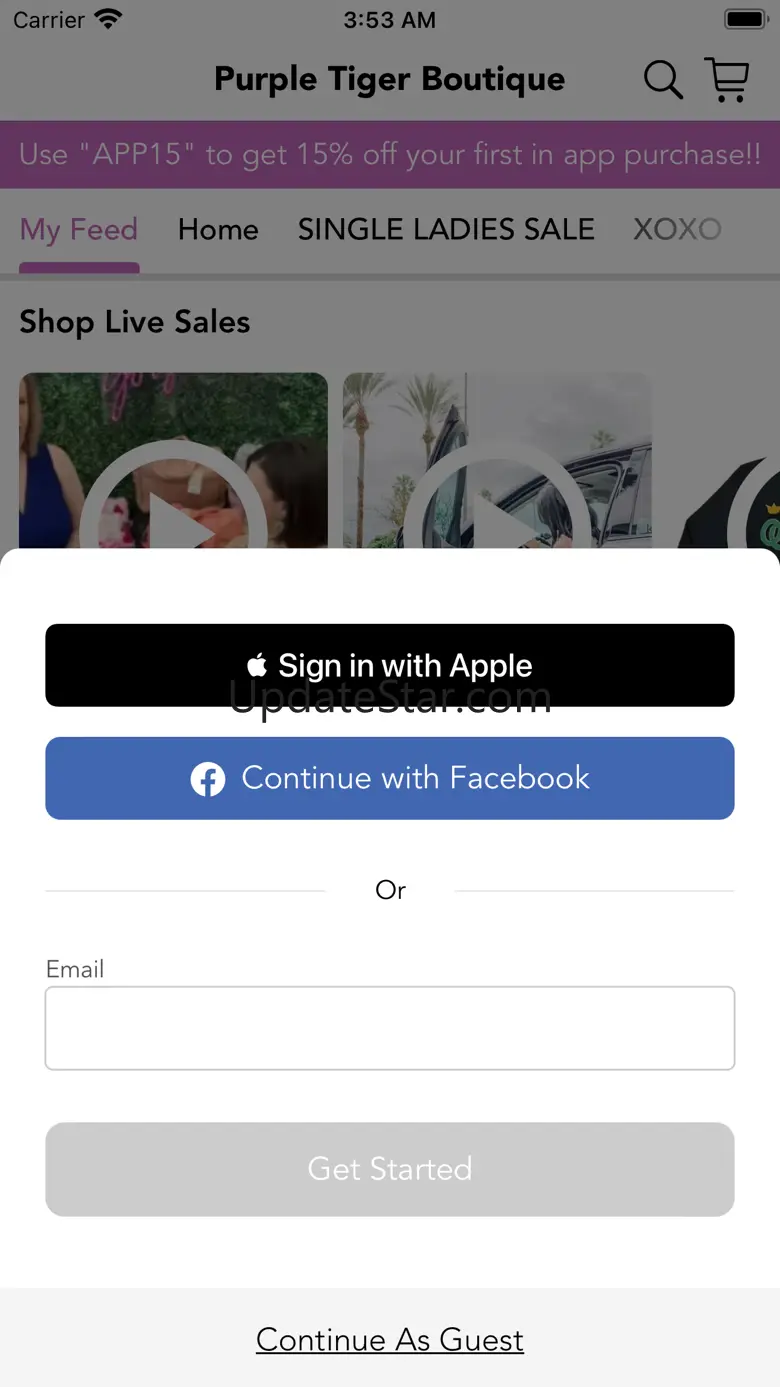Play the second live sale video with car
Viewport: 780px width, 1387px height.
pos(497,461)
